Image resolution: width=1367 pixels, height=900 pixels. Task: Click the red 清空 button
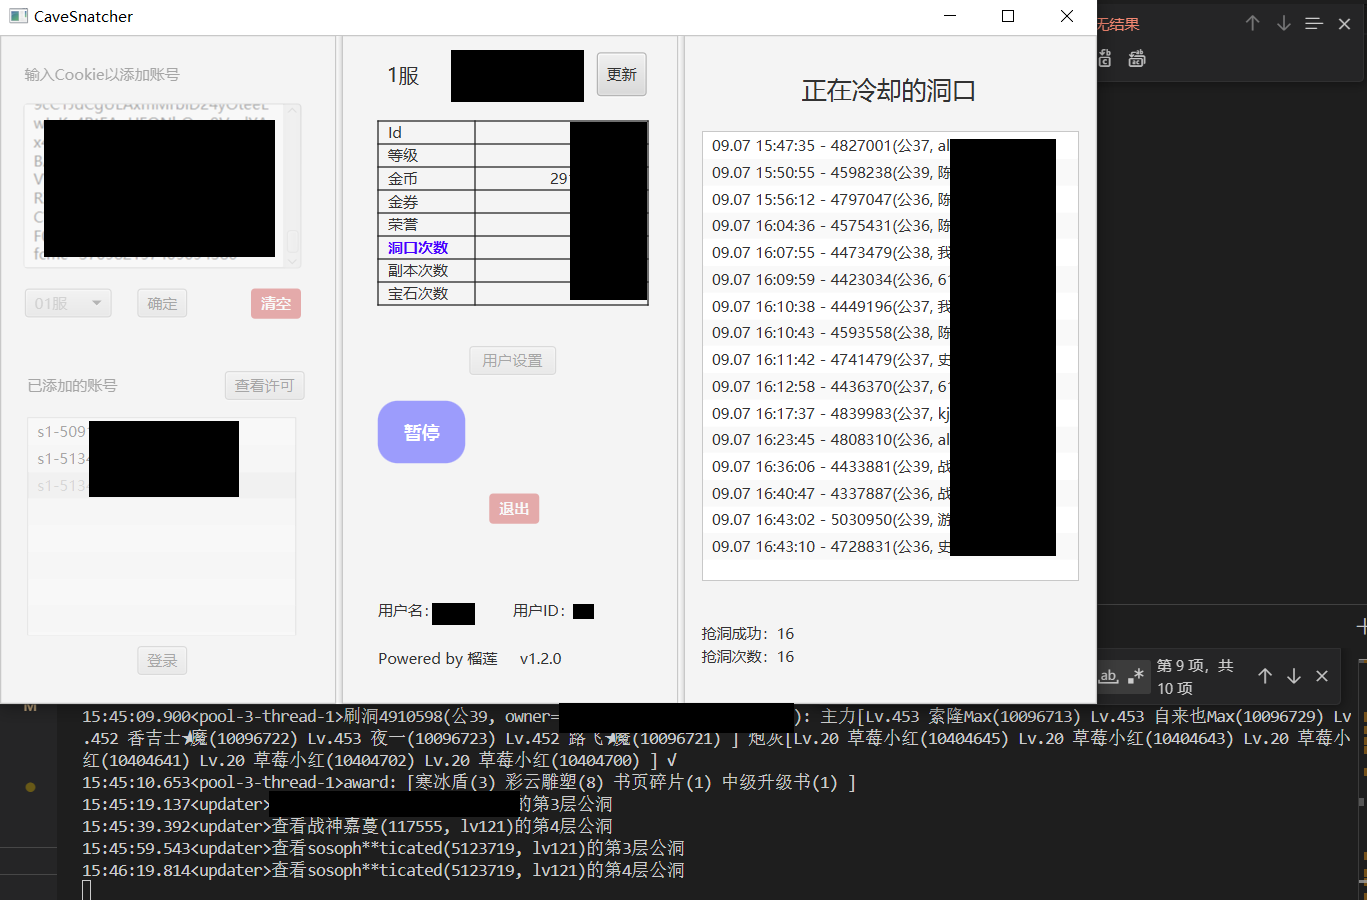coord(276,303)
